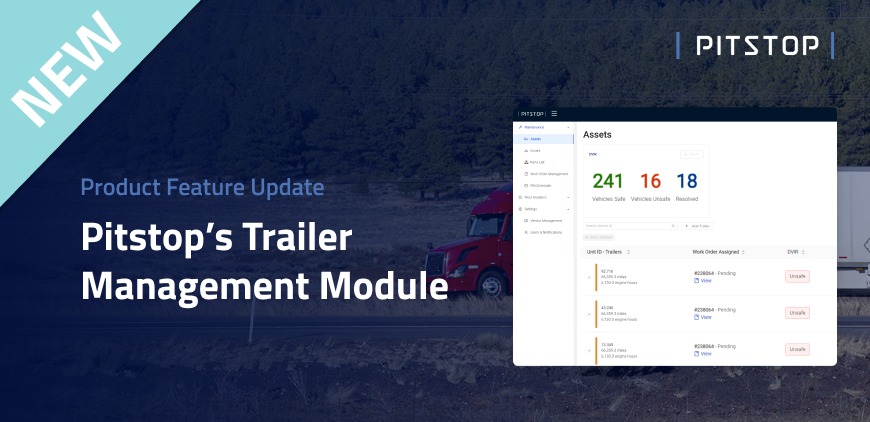The height and width of the screenshot is (422, 870).
Task: Click the 16 Vehicles Unsafe count
Action: point(650,181)
